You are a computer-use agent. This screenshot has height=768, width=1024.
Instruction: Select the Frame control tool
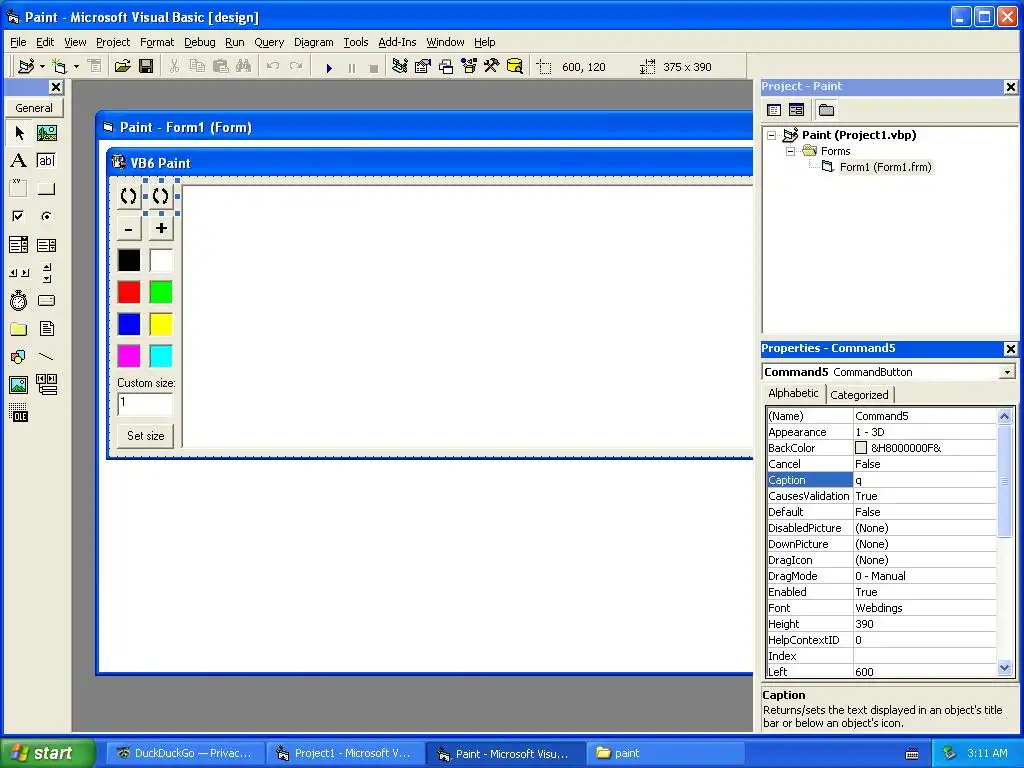pyautogui.click(x=19, y=189)
